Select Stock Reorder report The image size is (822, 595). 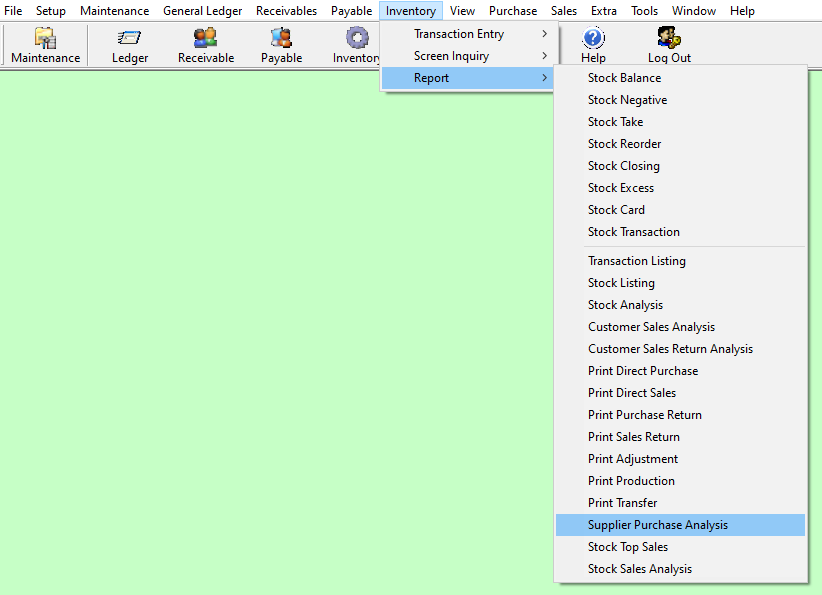pos(680,144)
